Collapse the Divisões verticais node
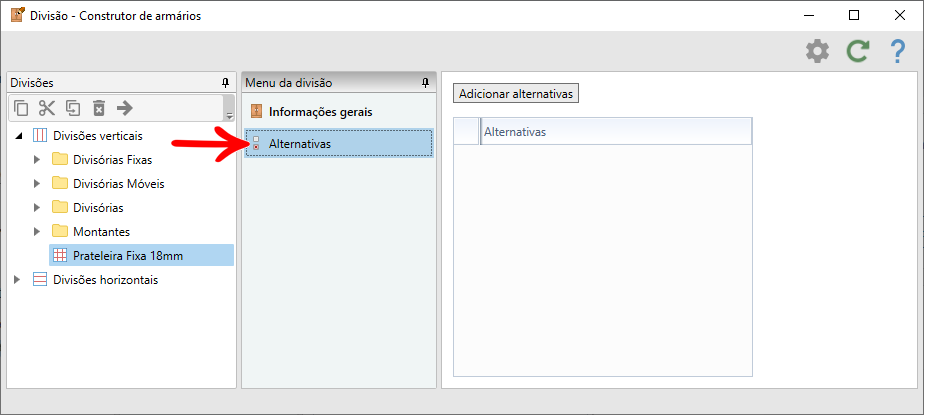 [x=18, y=136]
